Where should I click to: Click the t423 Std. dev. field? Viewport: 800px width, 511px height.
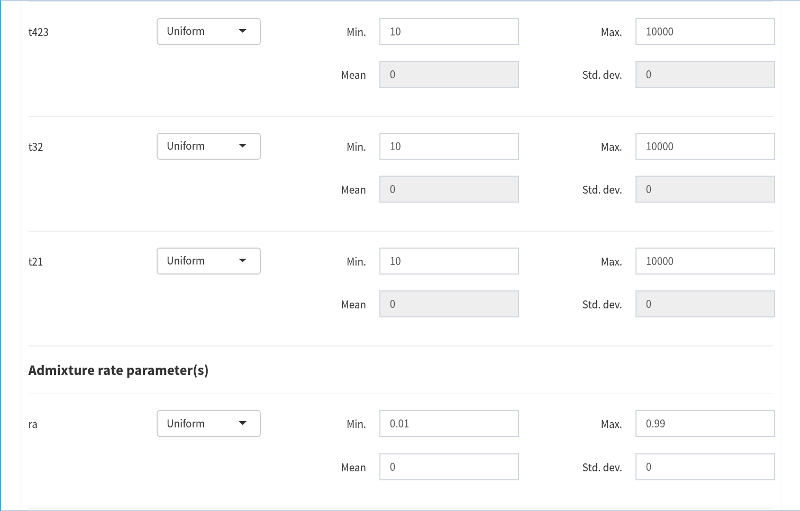tap(704, 75)
